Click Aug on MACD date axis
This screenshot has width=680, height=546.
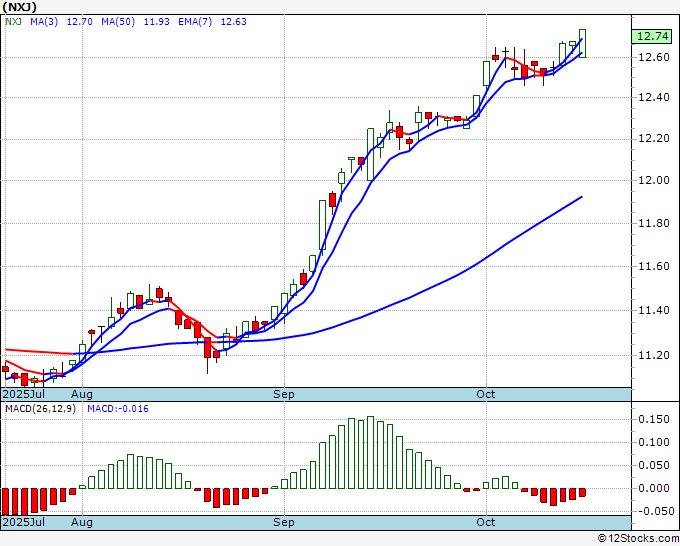[x=82, y=522]
